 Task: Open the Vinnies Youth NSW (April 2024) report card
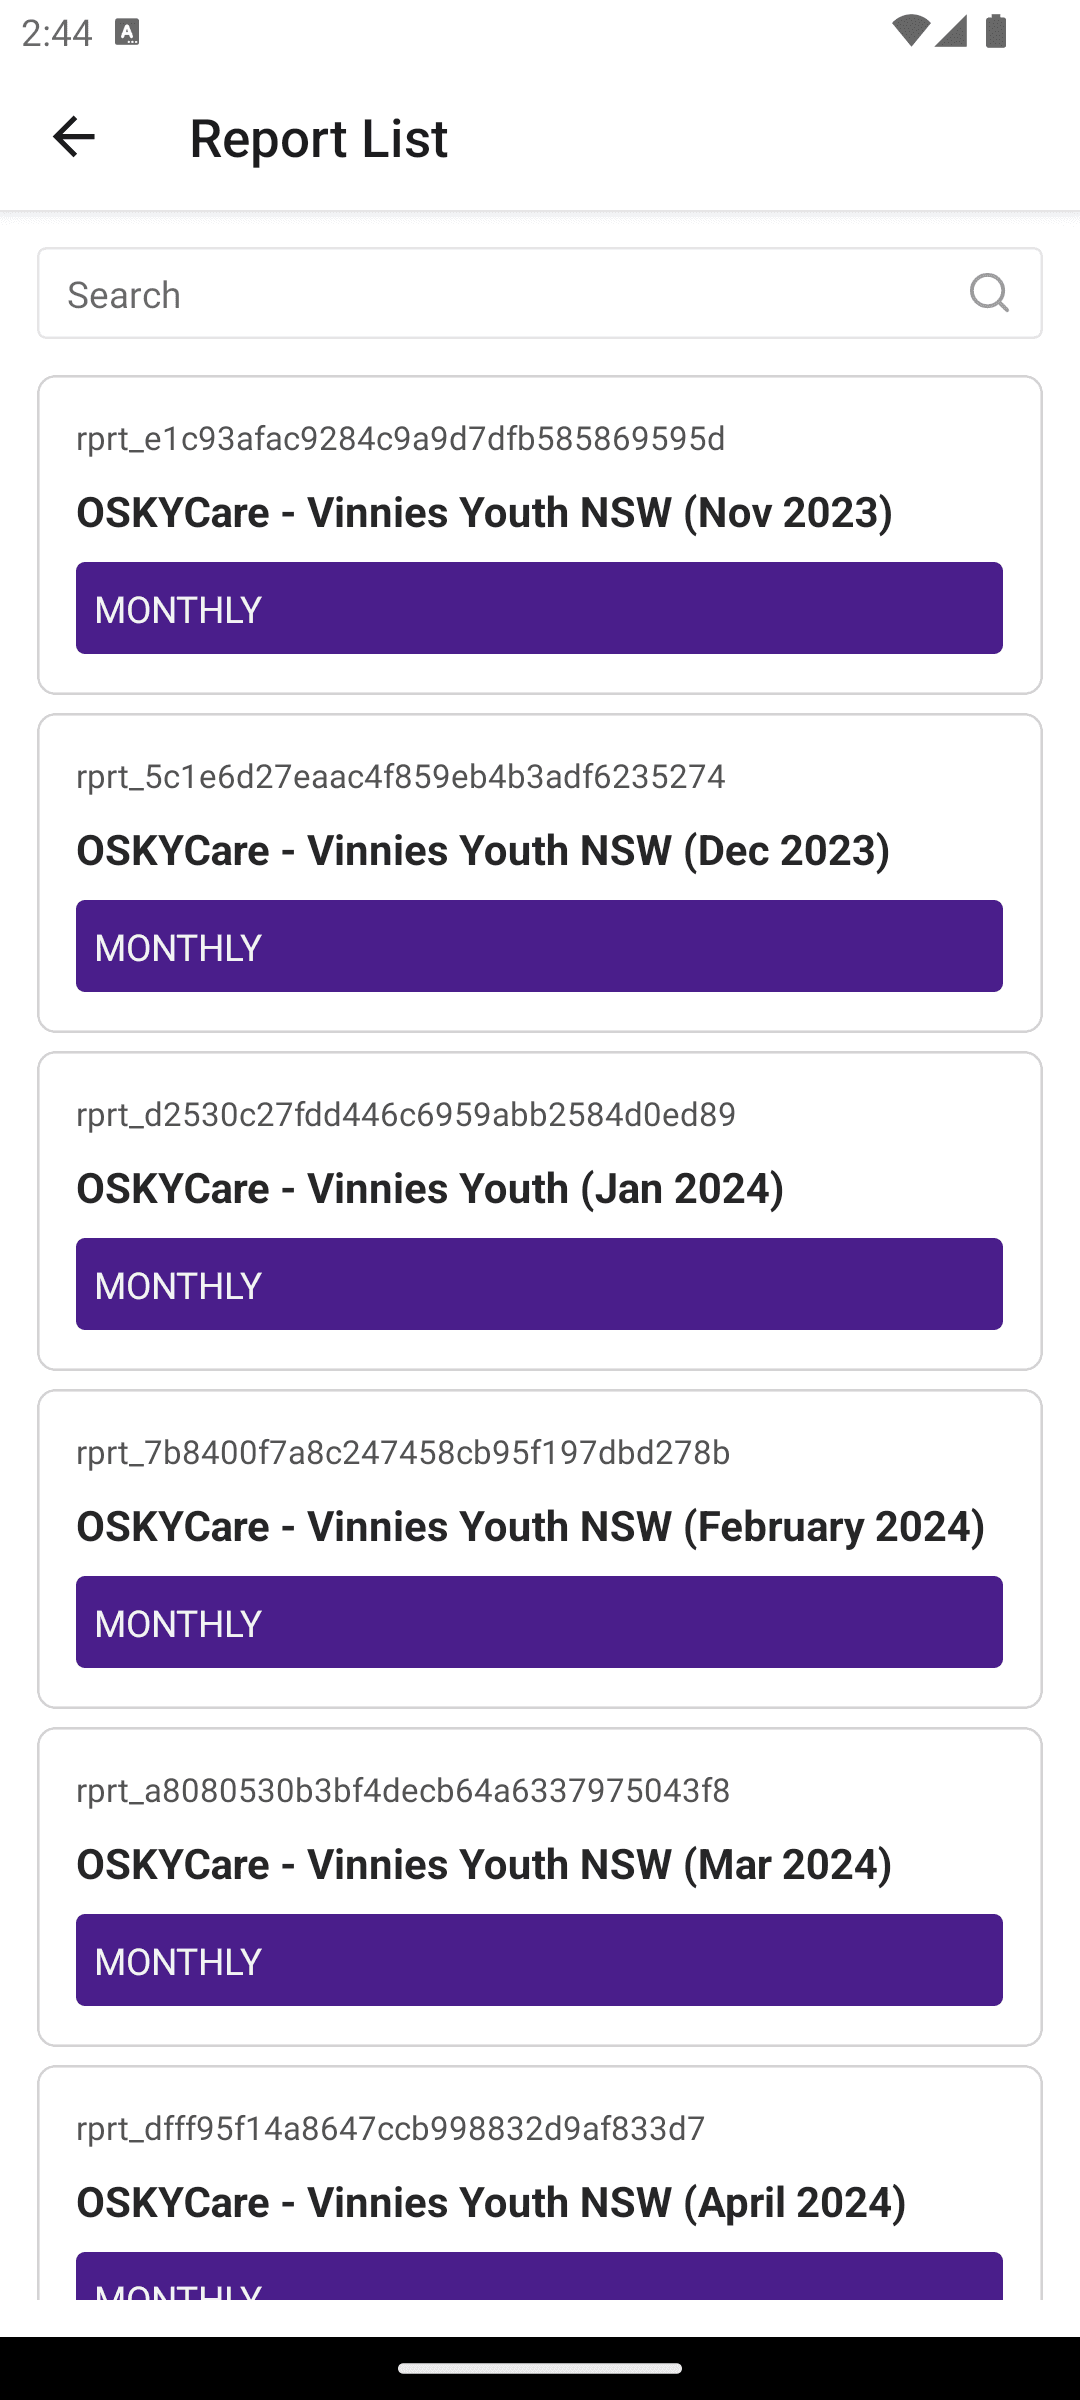coord(540,2202)
